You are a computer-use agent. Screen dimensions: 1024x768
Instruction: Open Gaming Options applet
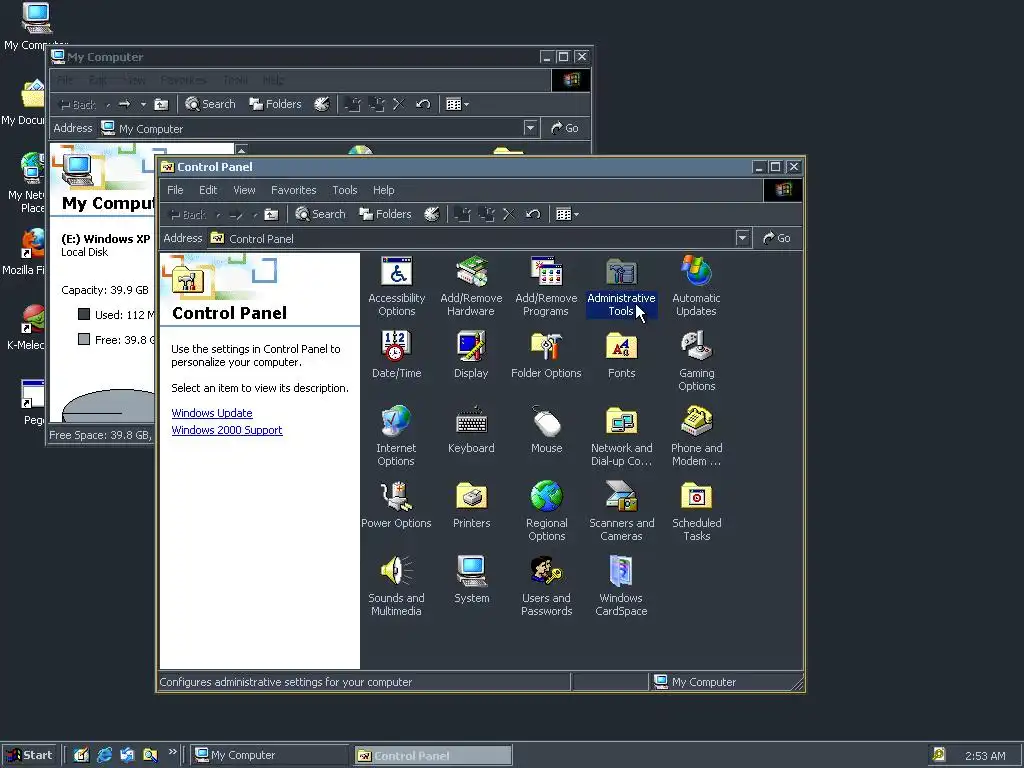tap(696, 361)
